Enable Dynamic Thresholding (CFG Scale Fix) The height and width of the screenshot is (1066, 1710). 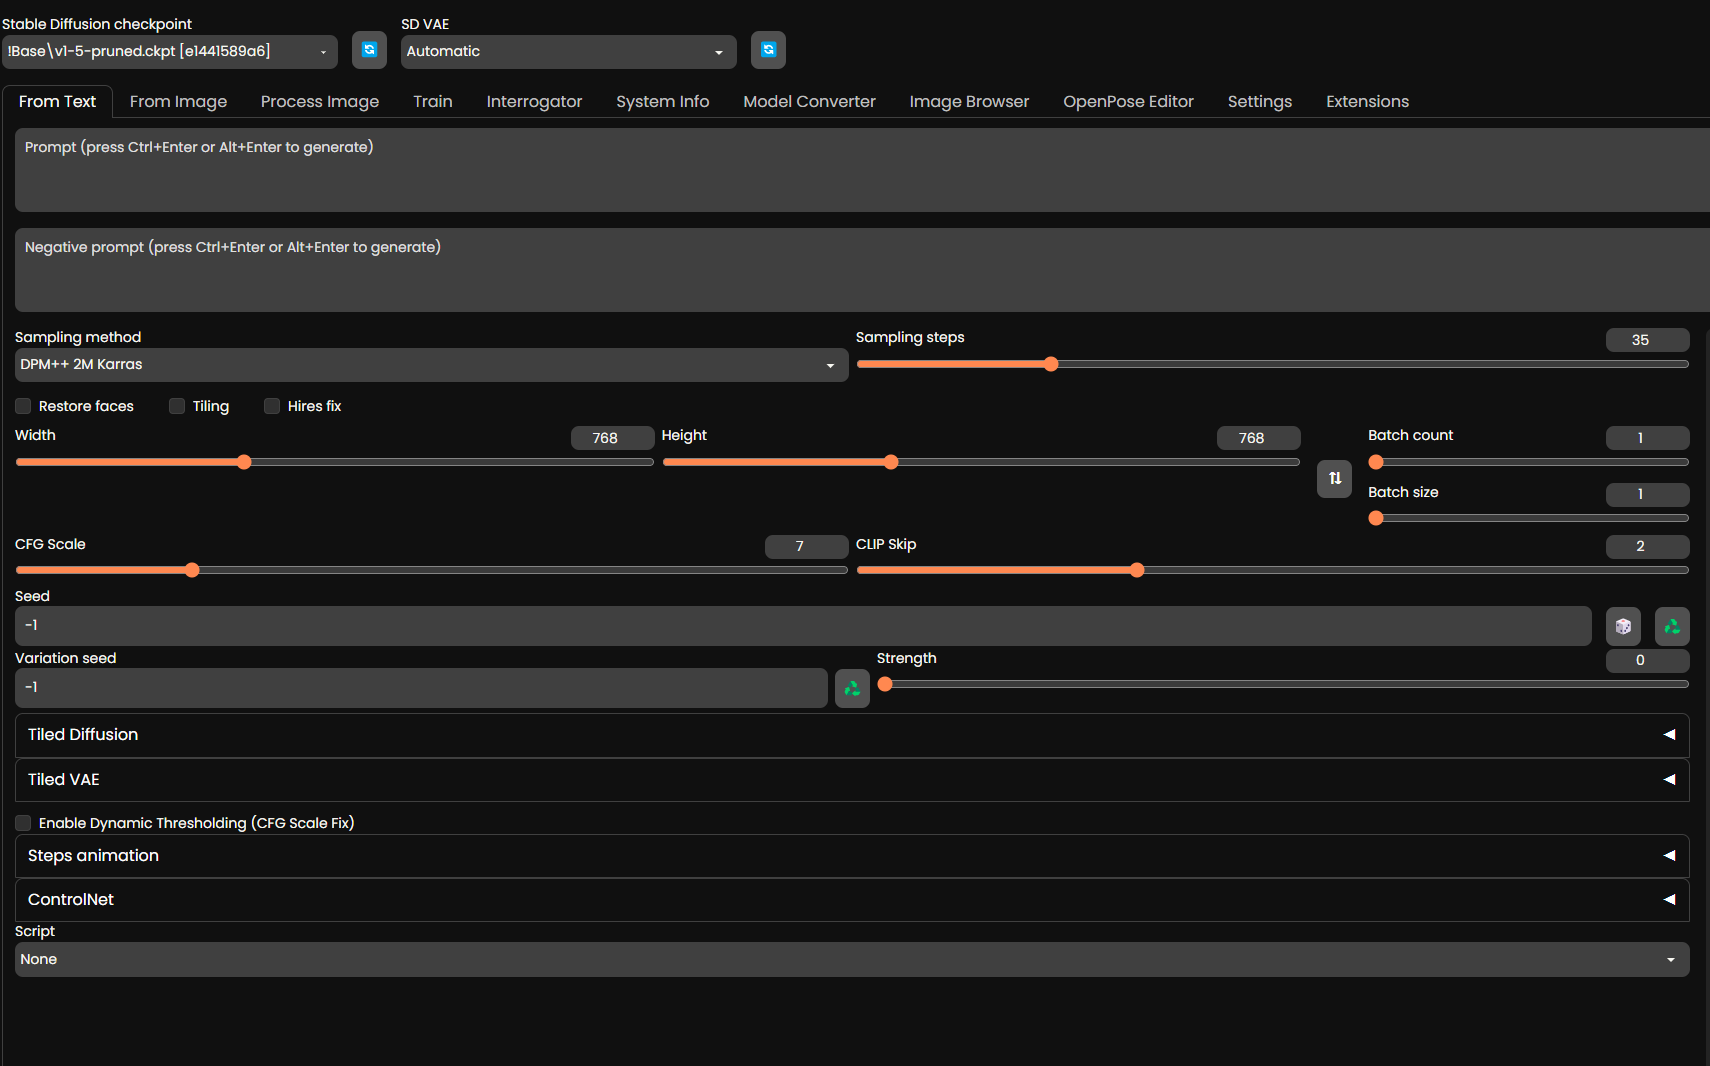click(x=22, y=823)
